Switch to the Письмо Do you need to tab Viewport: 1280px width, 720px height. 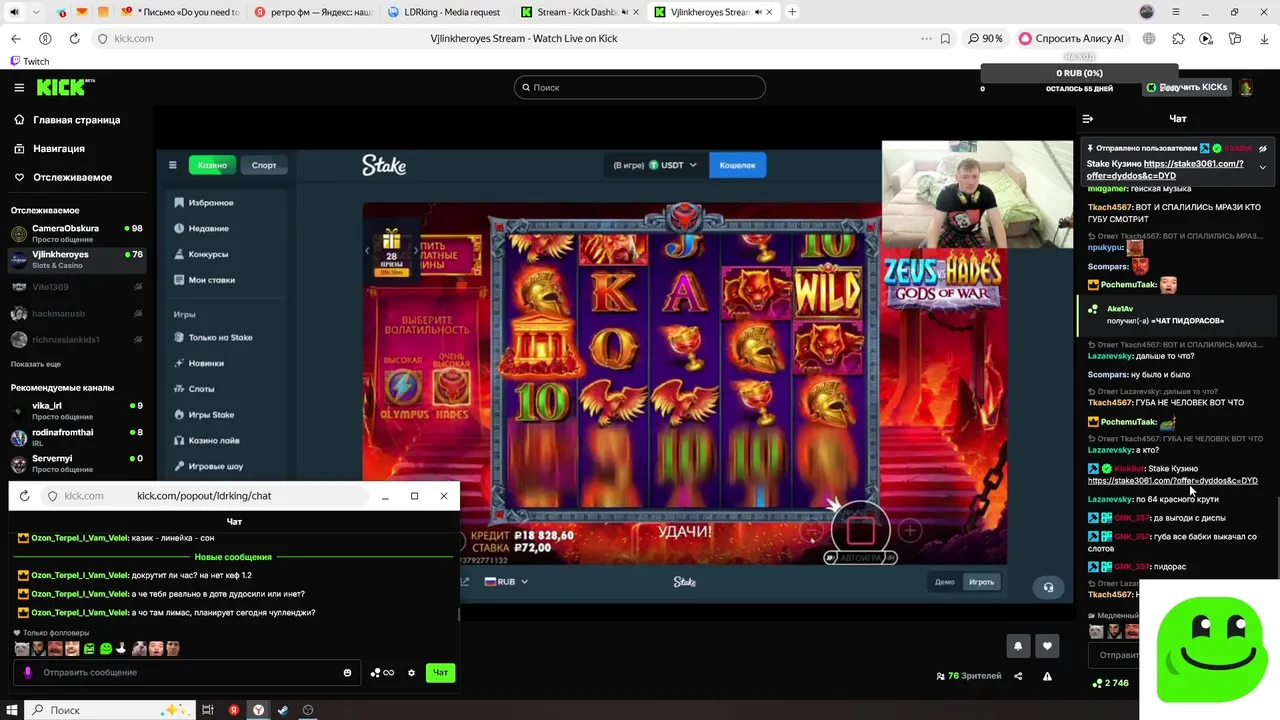(180, 12)
